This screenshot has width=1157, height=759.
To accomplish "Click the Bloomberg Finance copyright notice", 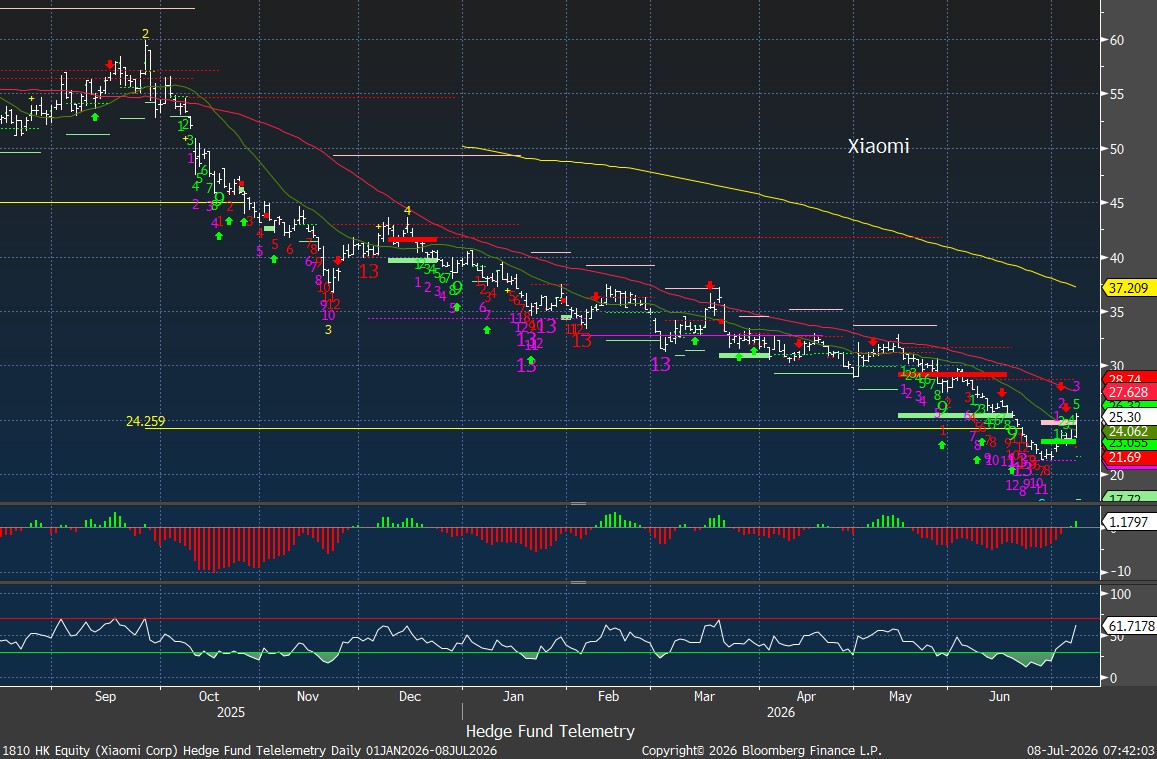I will (x=761, y=750).
